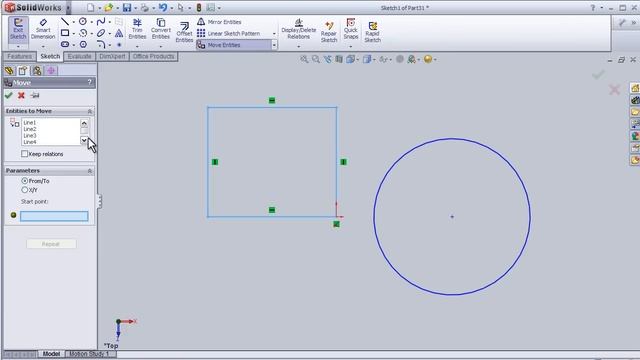Image resolution: width=640 pixels, height=360 pixels.
Task: Open the Linear Sketch Pattern dropdown arrow
Action: (274, 33)
